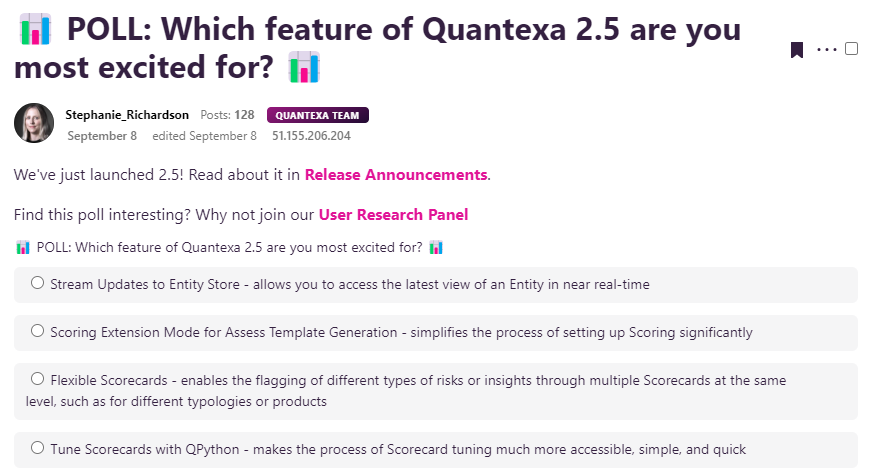Open the User Research Panel link
This screenshot has width=874, height=474.
(x=393, y=215)
